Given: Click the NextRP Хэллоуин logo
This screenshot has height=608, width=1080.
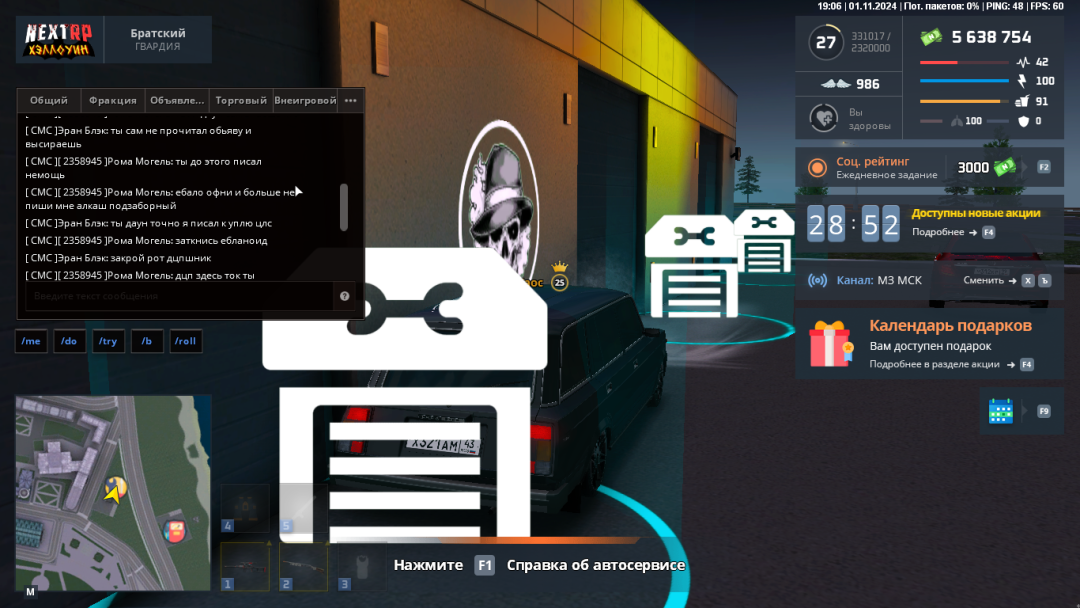Looking at the screenshot, I should click(59, 40).
